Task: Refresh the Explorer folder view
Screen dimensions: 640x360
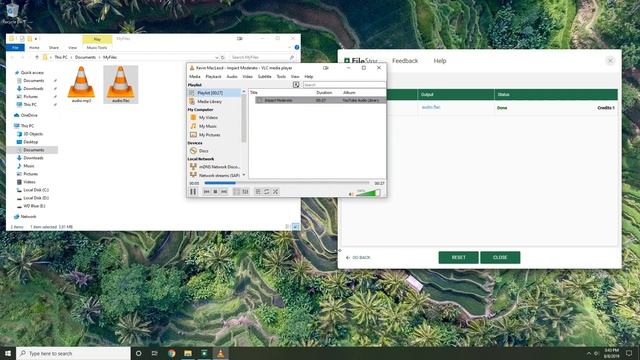Action: tap(223, 58)
